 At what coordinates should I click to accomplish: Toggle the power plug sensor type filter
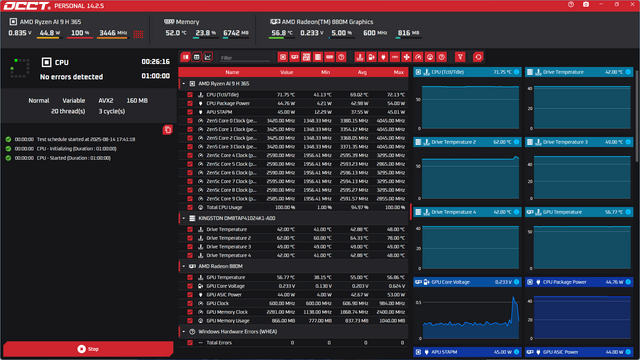click(x=383, y=57)
